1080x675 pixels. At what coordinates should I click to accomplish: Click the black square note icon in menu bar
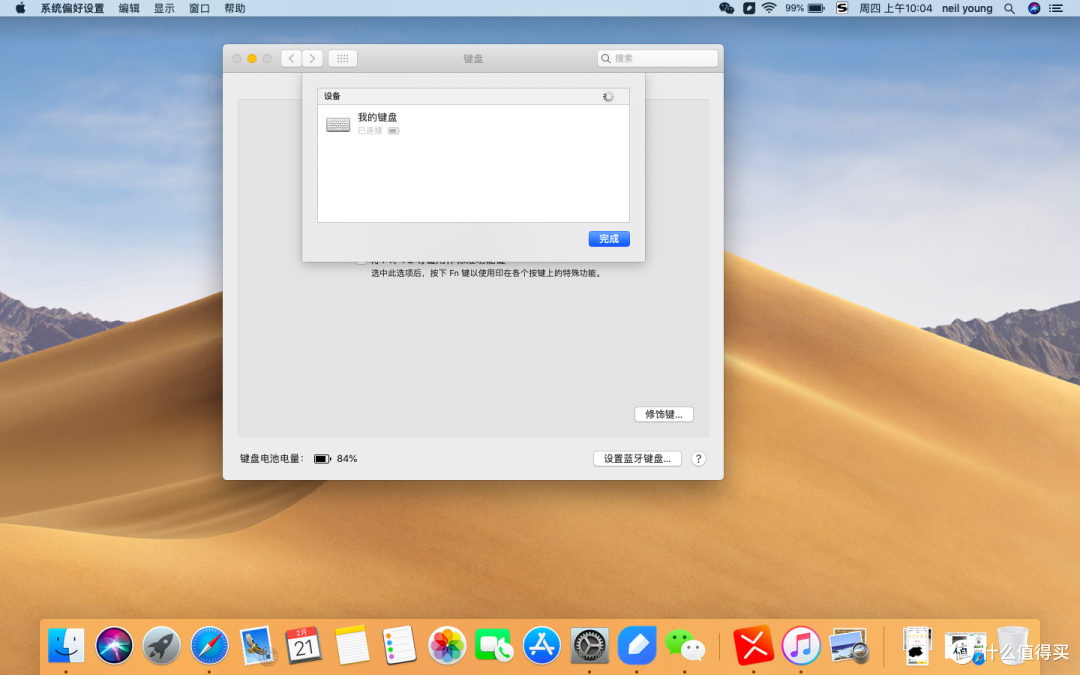coord(749,8)
